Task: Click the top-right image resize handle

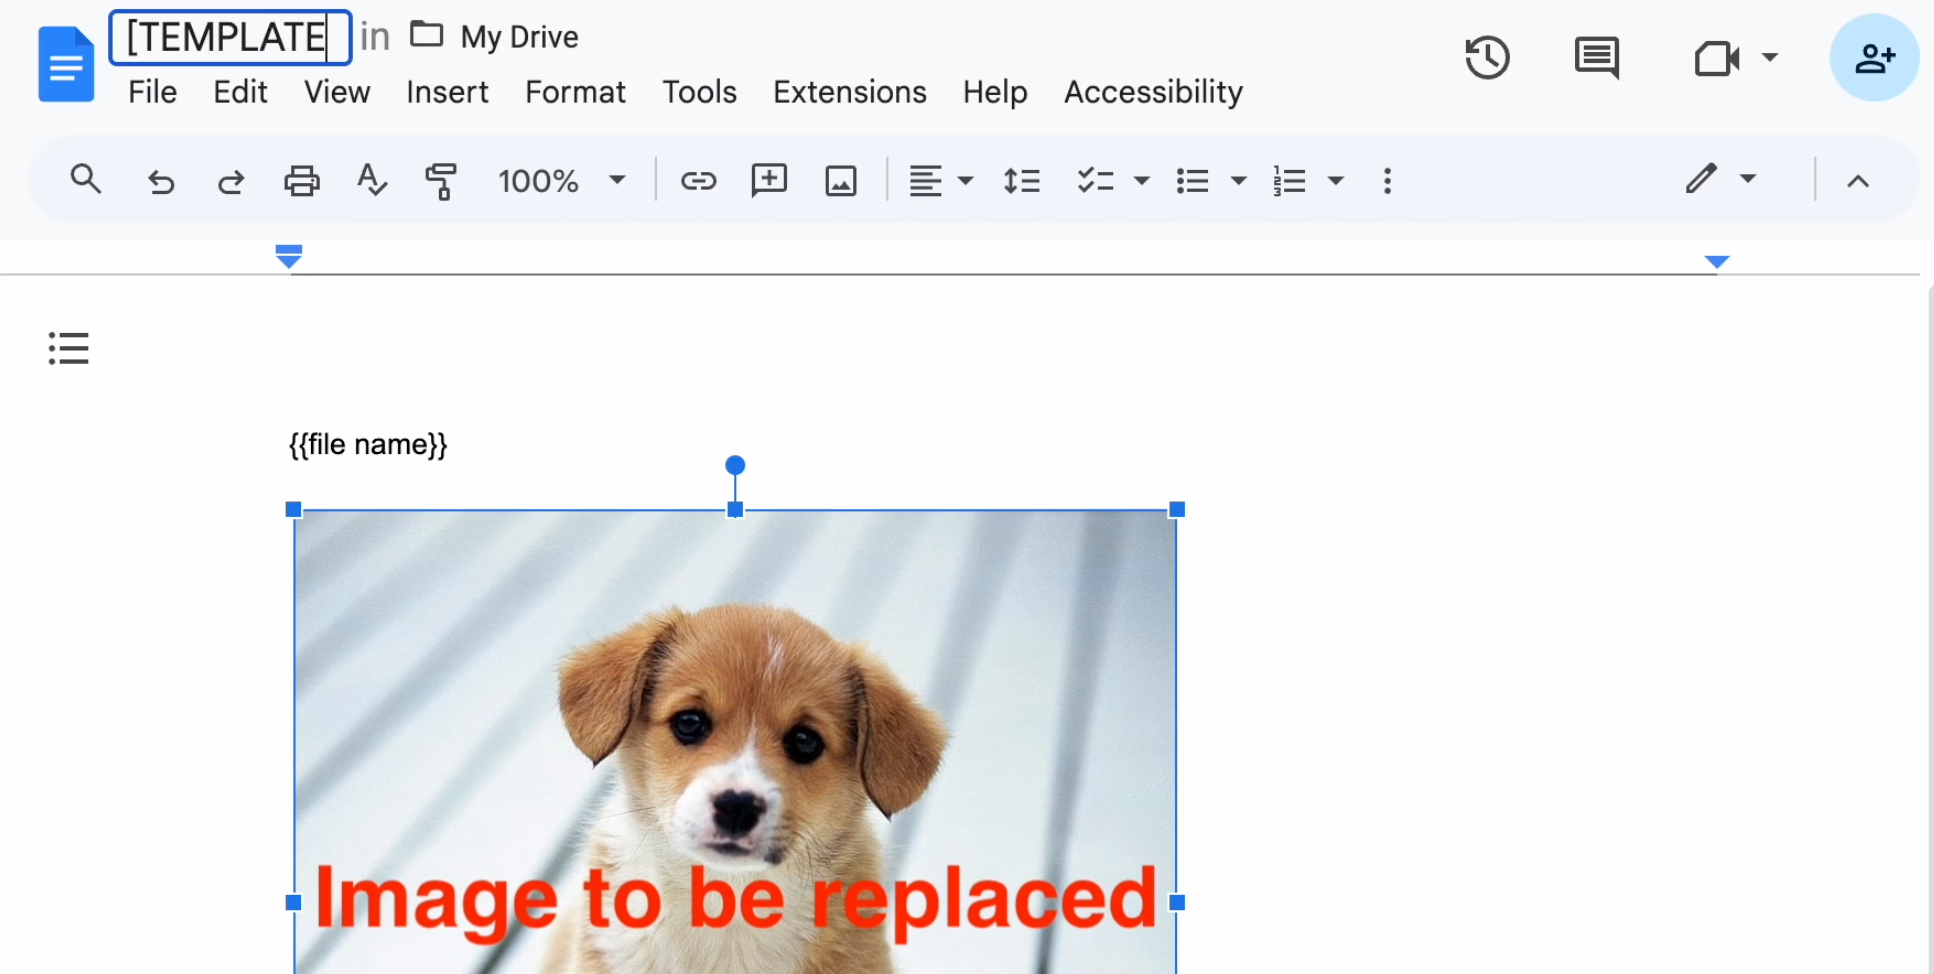Action: [1177, 510]
